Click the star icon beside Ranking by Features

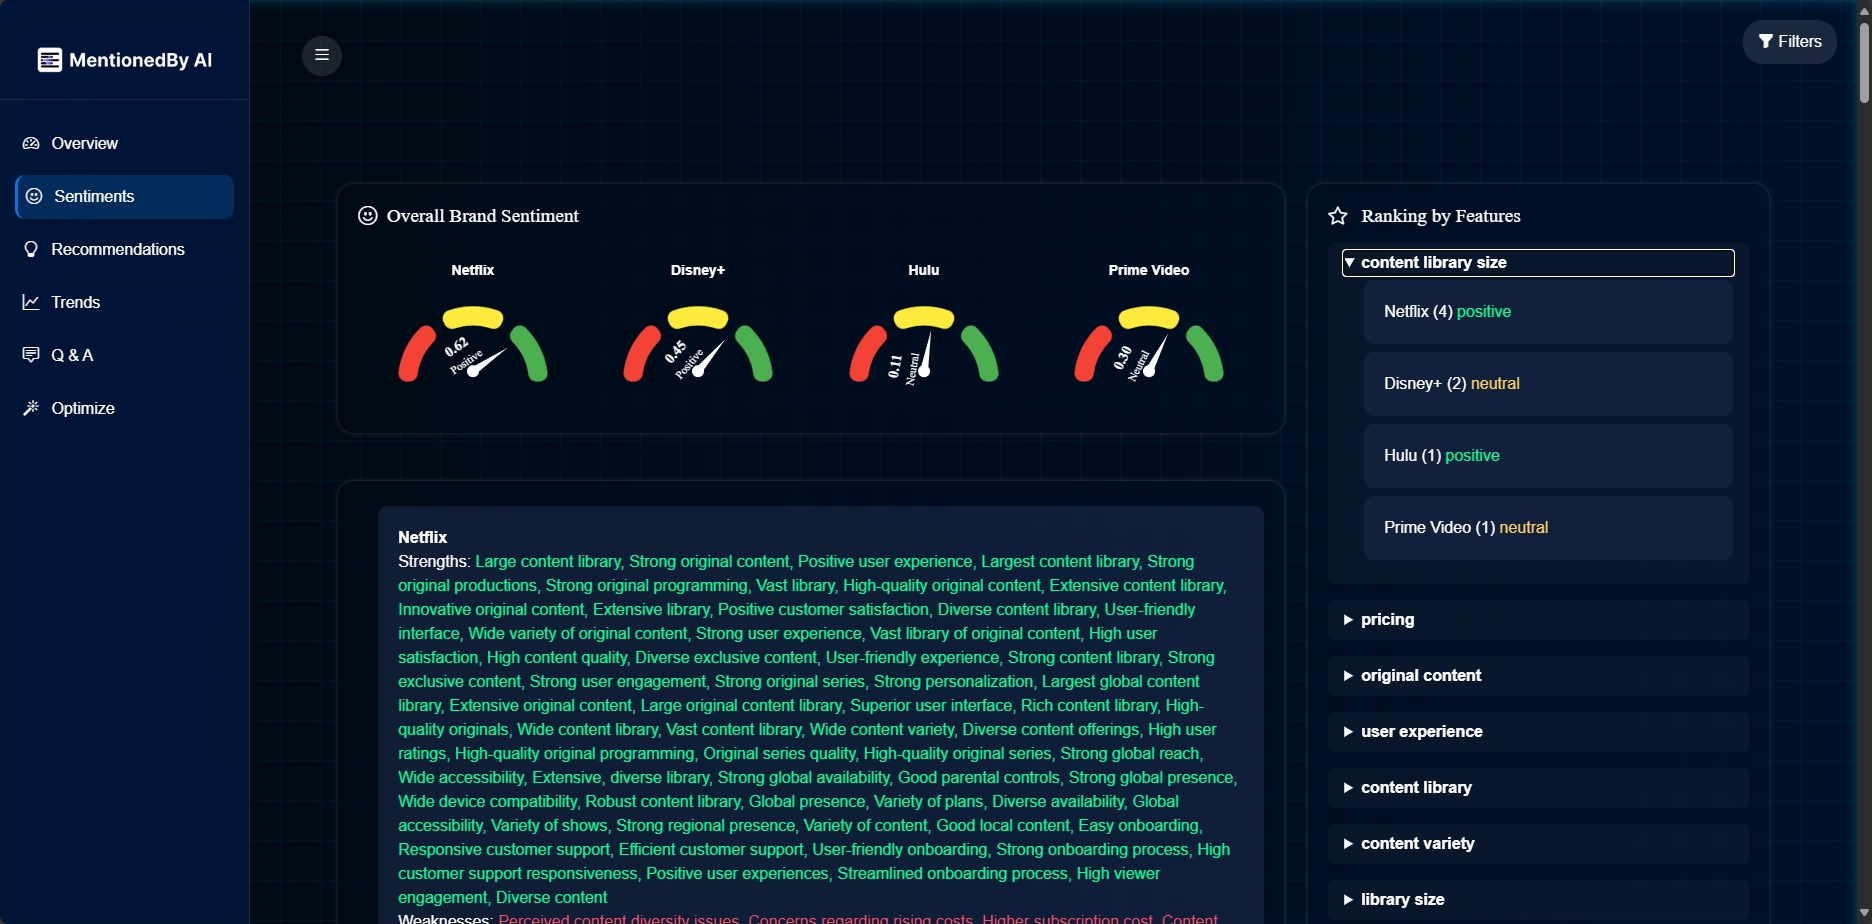pos(1338,216)
